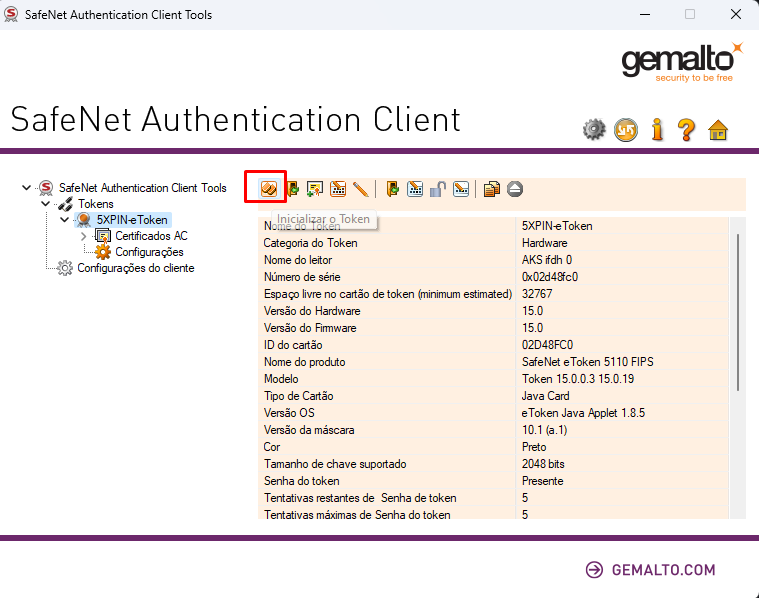Open help with question mark icon
The height and width of the screenshot is (598, 759).
(x=686, y=129)
